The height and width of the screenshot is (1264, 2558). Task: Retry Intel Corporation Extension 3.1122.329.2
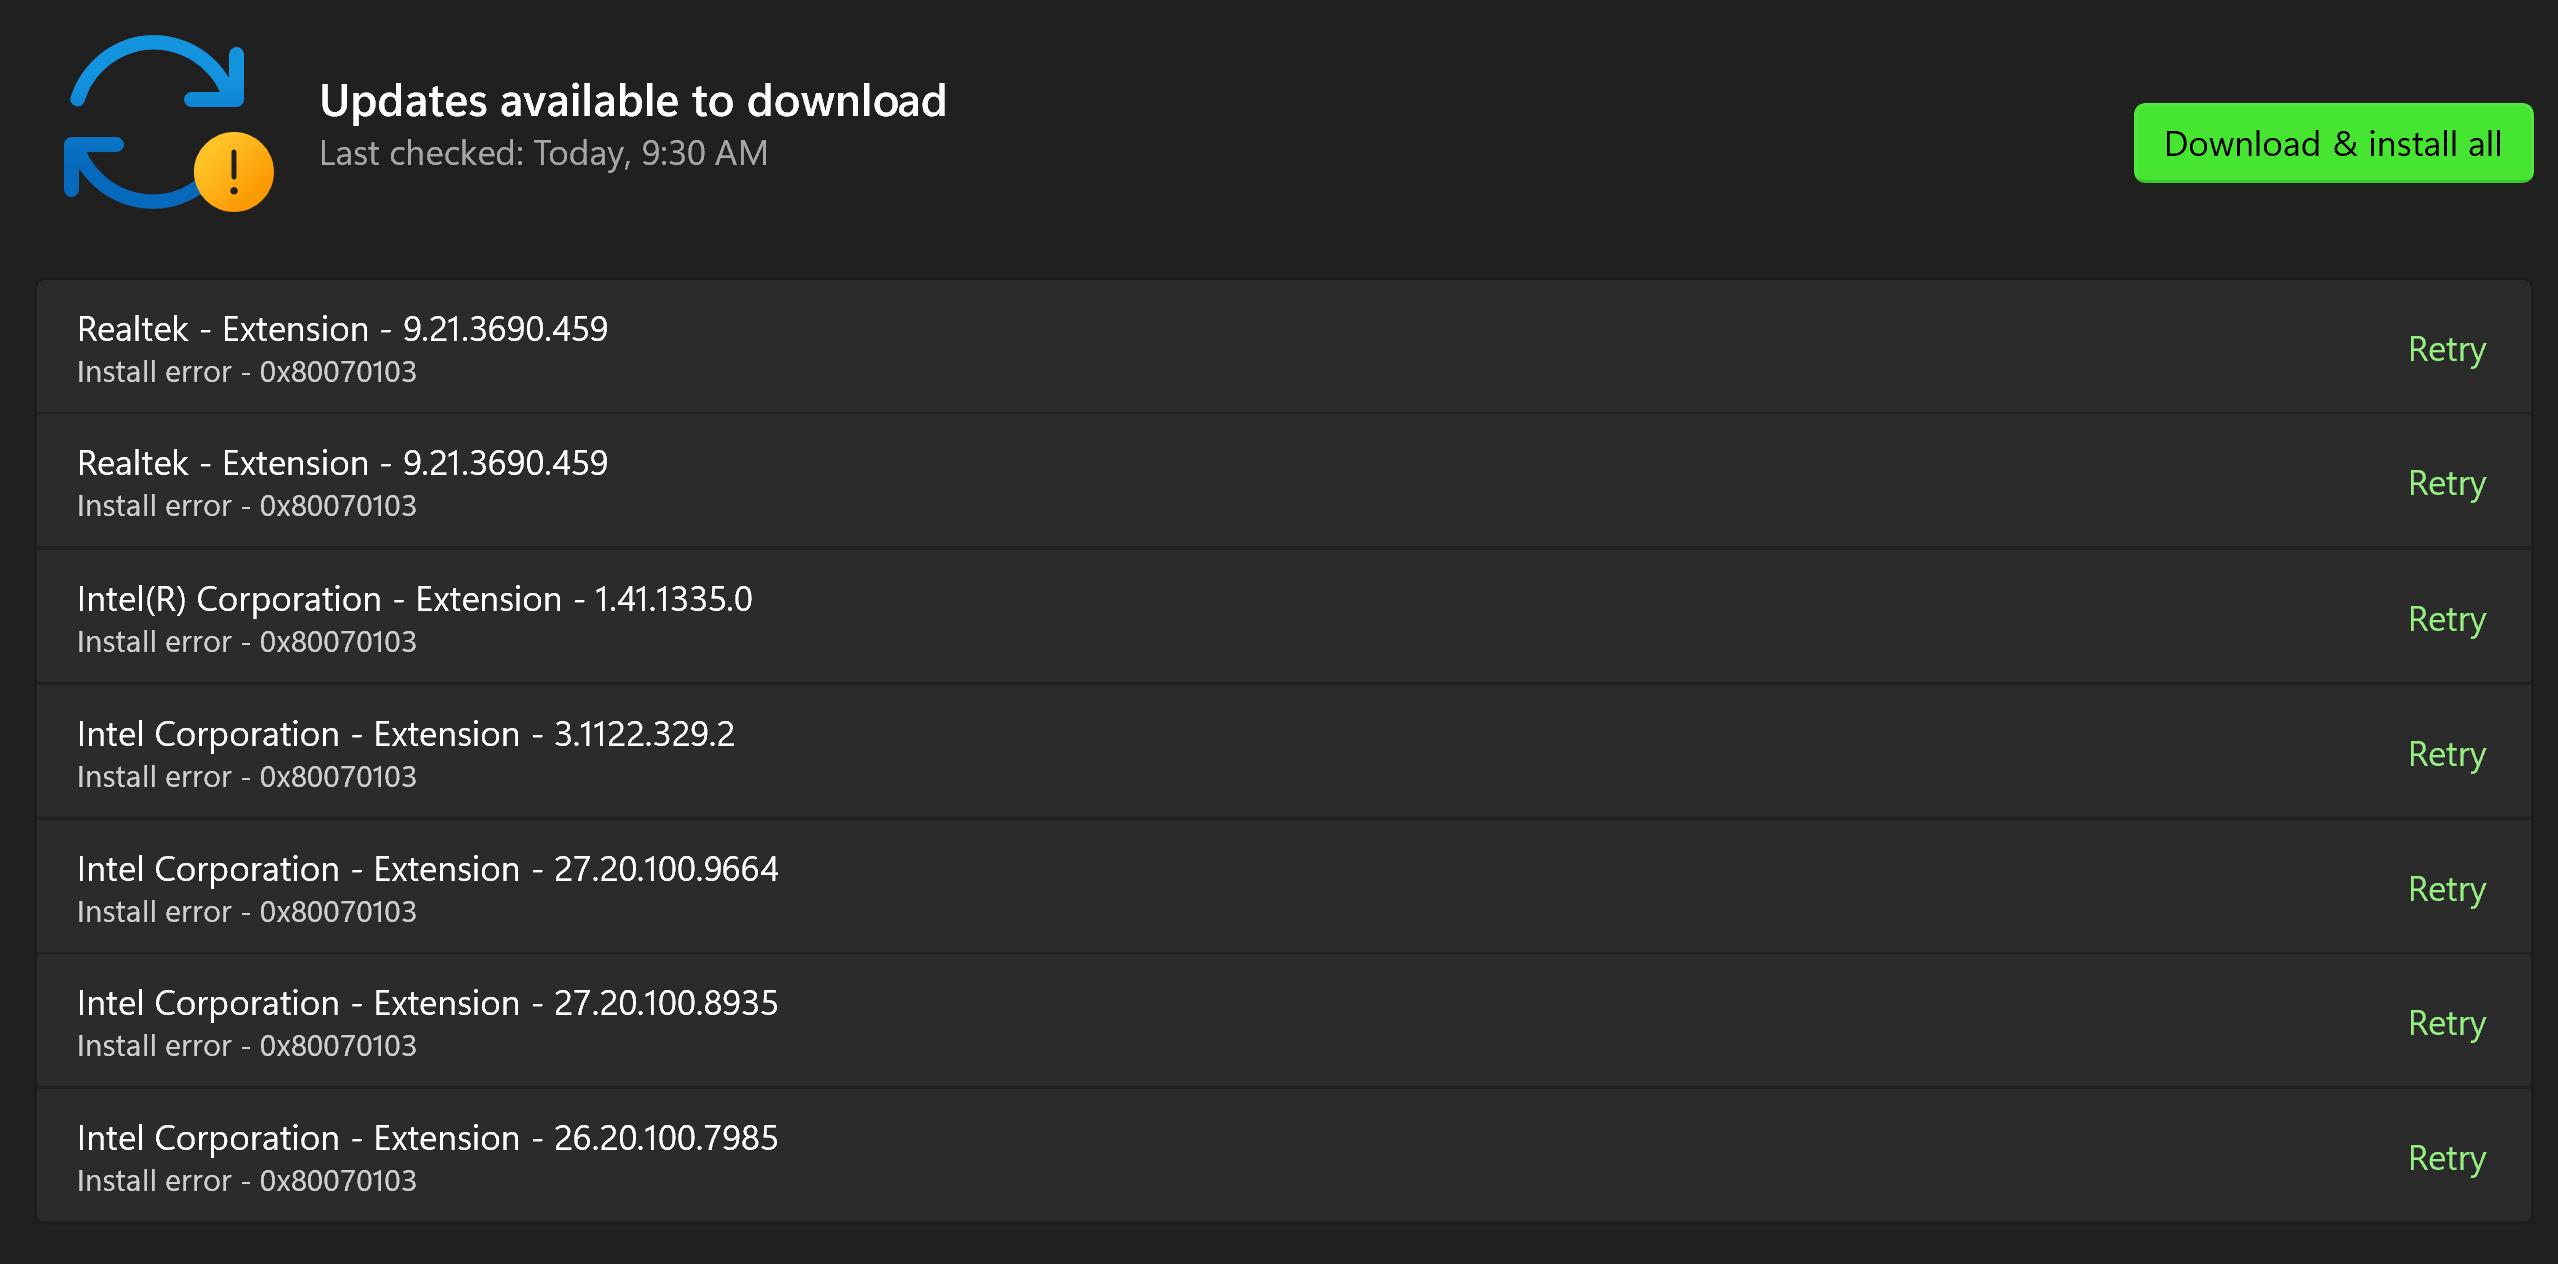2446,754
